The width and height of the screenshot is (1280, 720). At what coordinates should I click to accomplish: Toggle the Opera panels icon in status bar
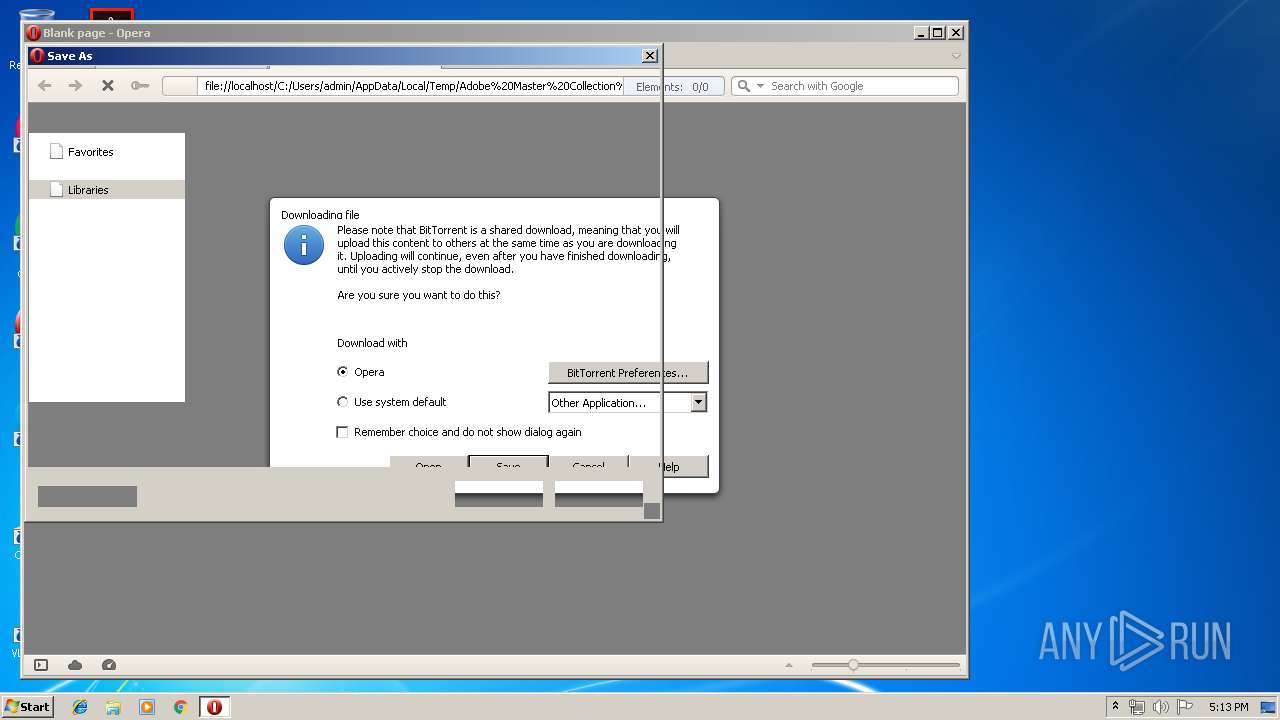(x=41, y=665)
